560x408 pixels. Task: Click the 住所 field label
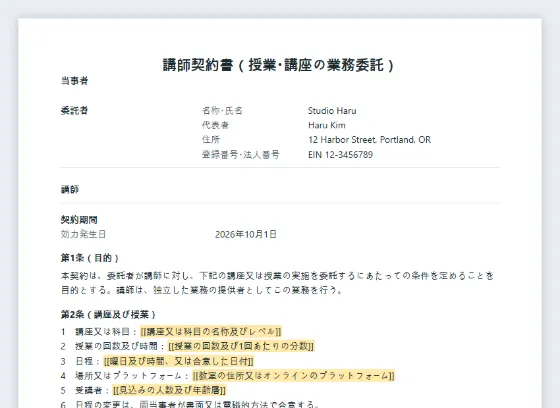tap(211, 140)
